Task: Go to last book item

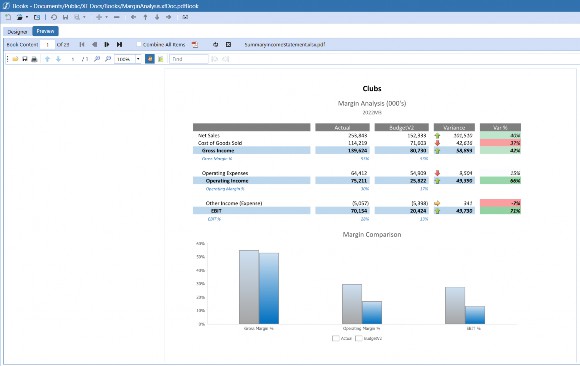Action: (119, 44)
